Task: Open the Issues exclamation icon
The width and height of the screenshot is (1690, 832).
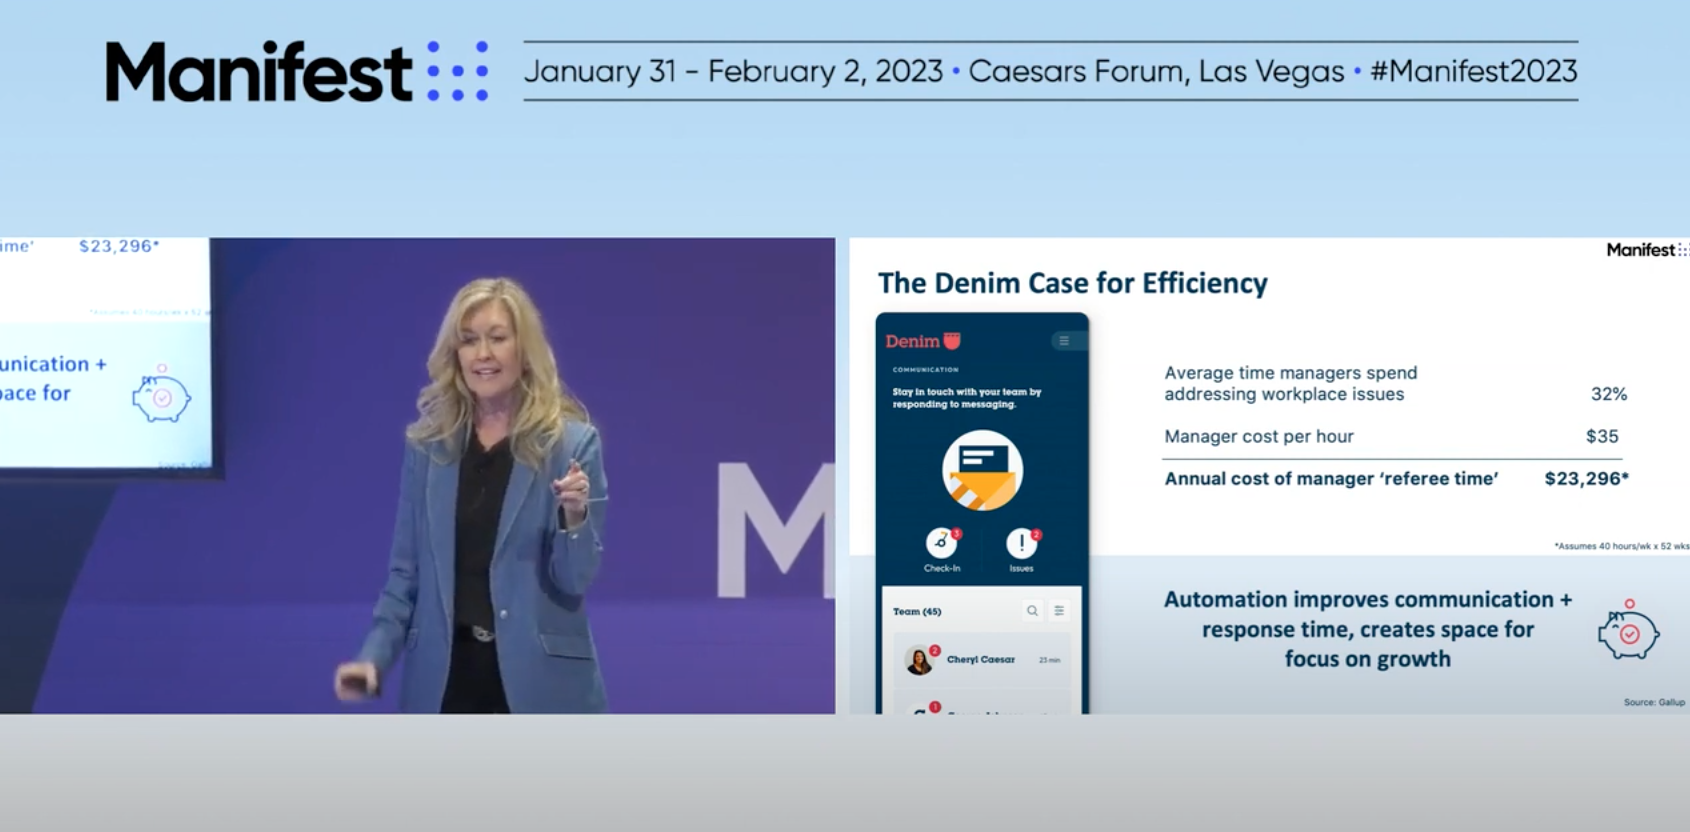Action: tap(1022, 543)
